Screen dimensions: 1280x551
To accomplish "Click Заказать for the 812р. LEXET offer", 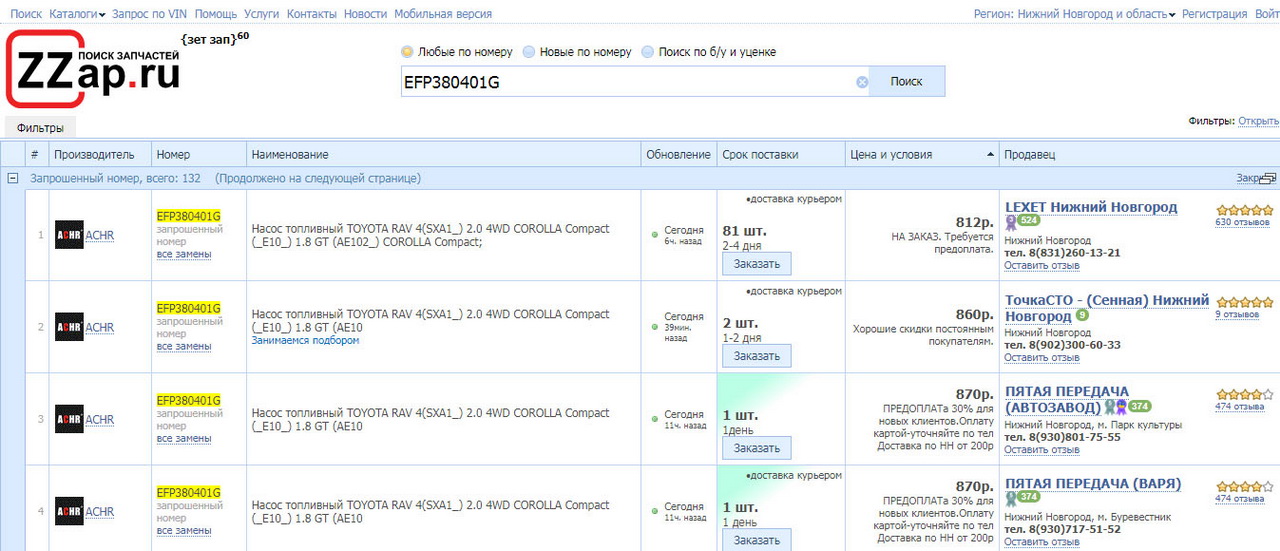I will (x=756, y=264).
